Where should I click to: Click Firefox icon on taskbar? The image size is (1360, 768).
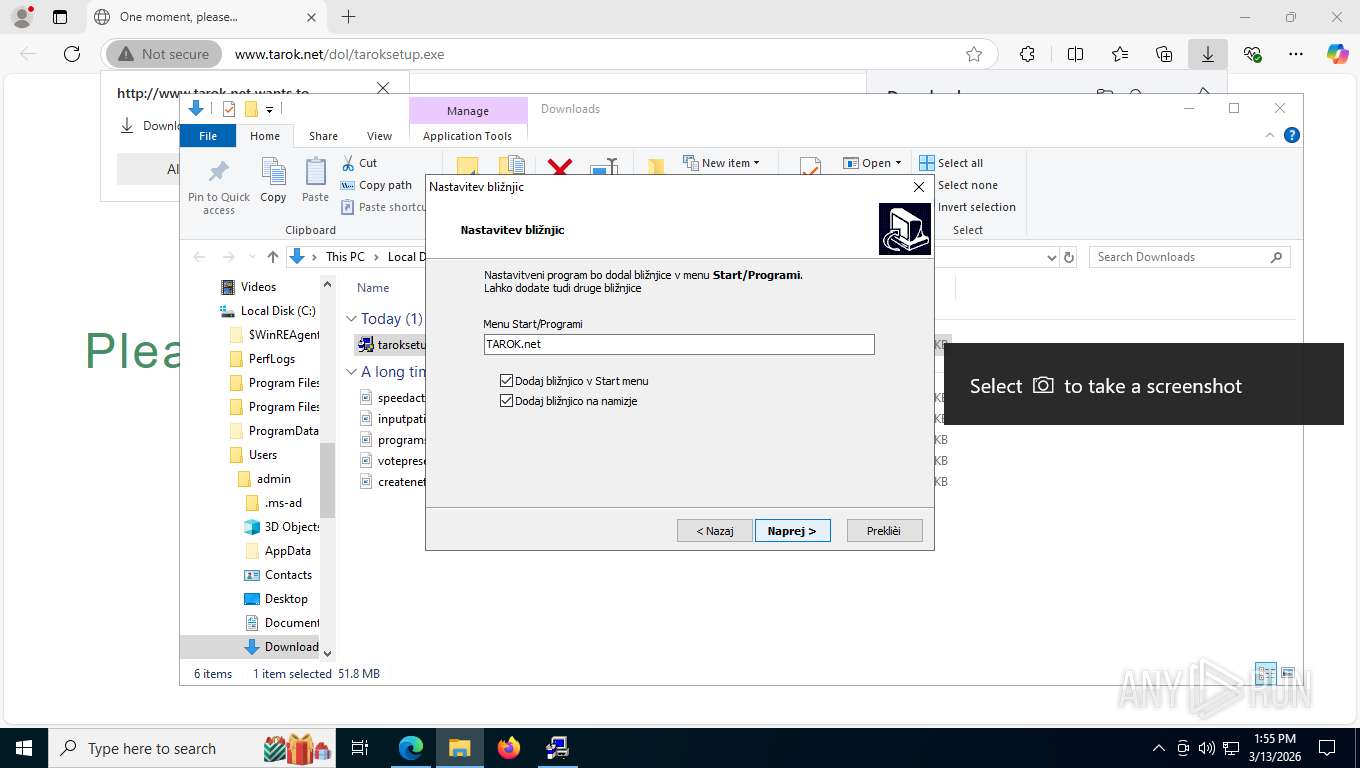508,748
